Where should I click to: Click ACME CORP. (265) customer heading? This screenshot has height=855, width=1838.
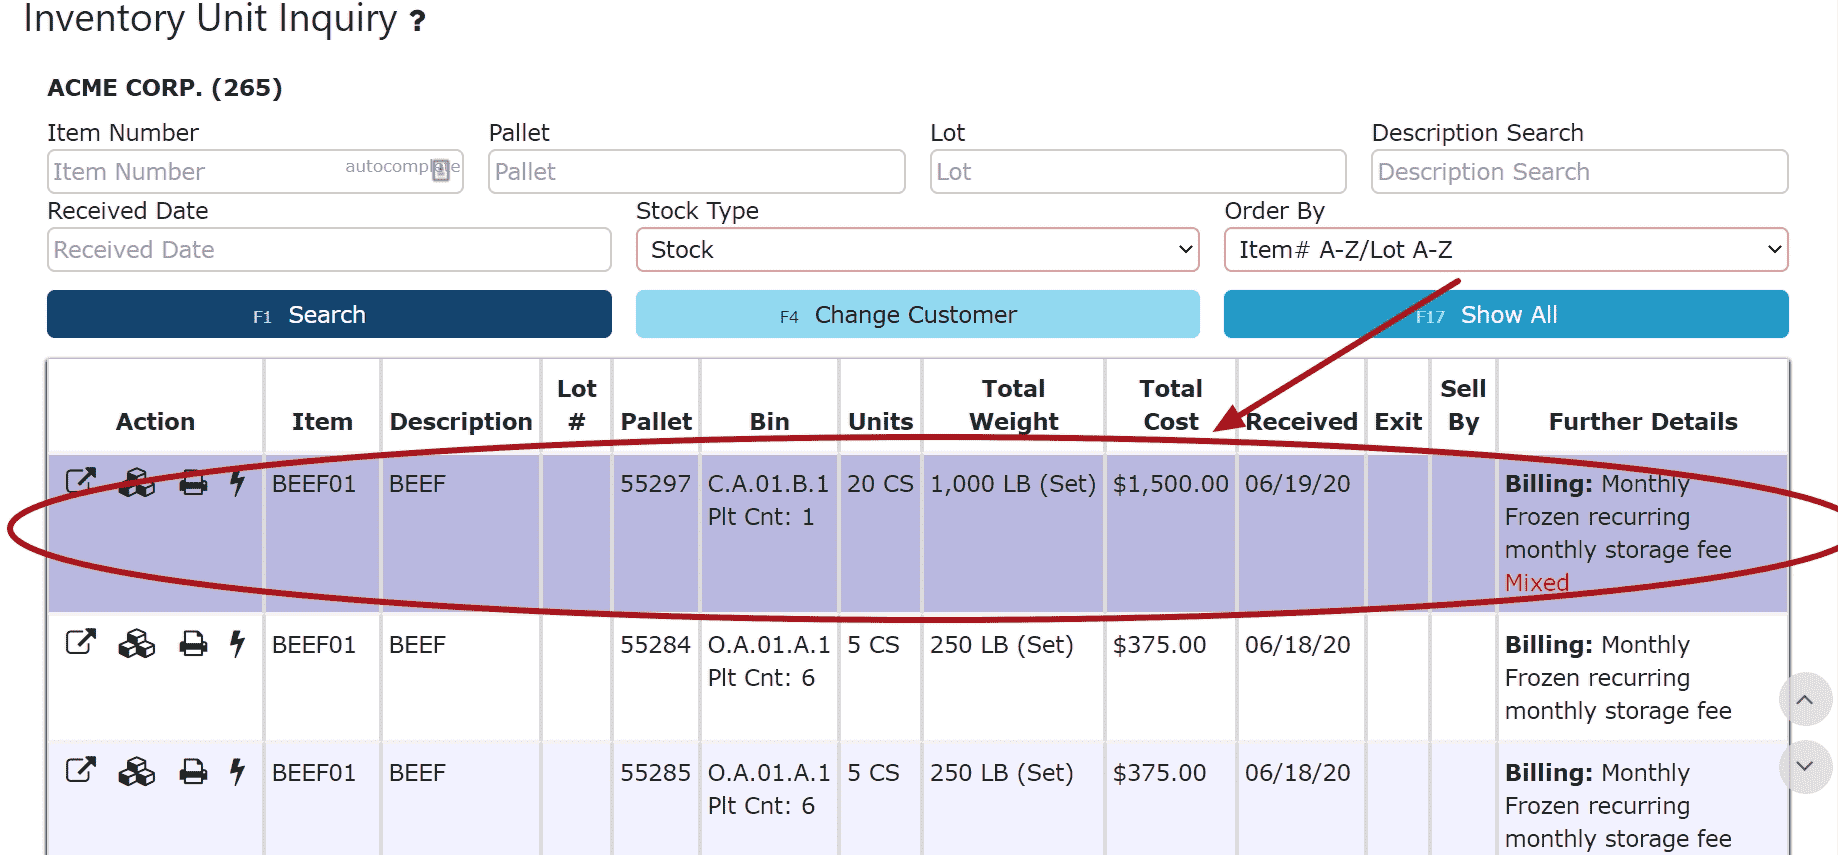coord(165,88)
